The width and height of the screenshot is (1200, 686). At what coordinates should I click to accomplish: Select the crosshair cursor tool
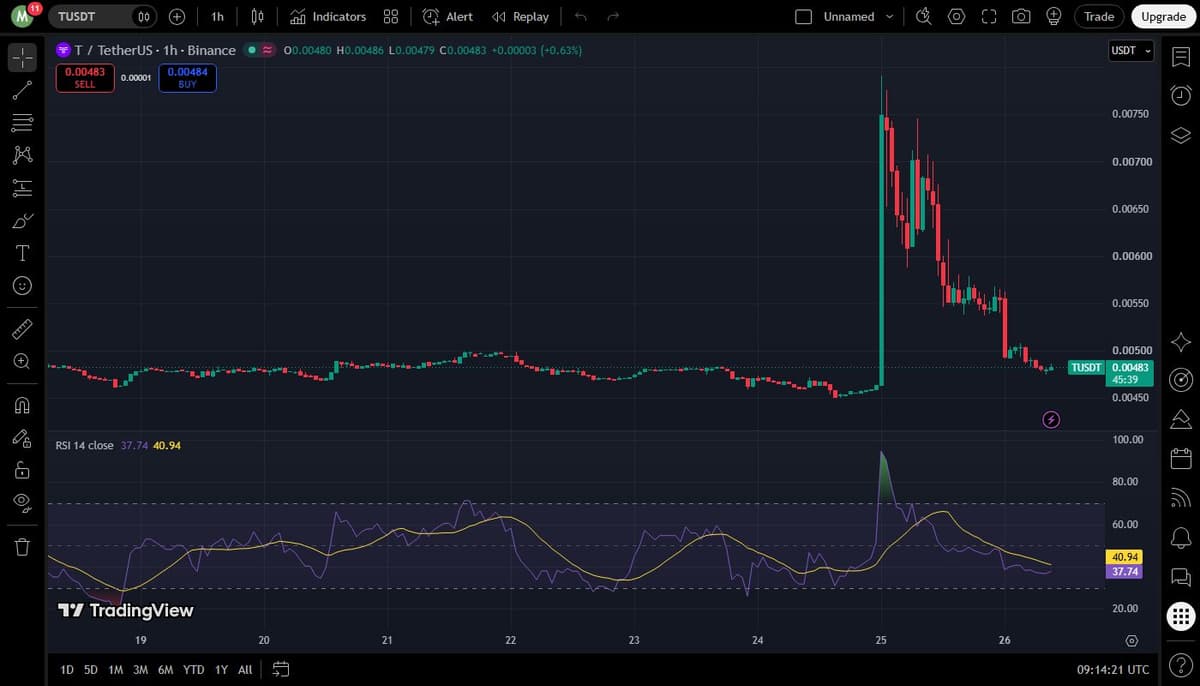click(x=22, y=57)
